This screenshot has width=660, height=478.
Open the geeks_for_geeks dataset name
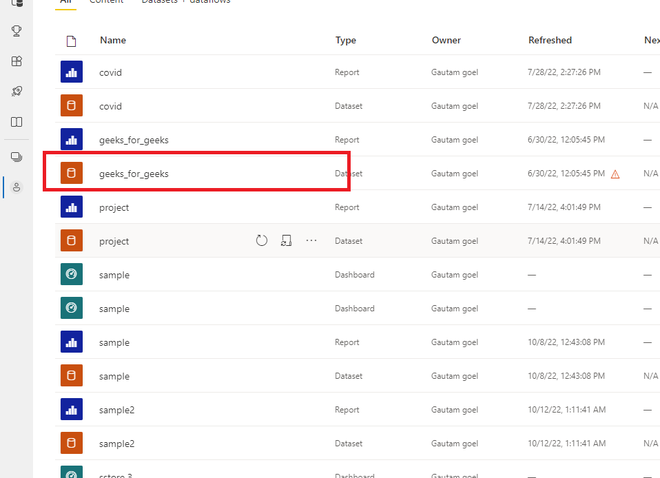pos(134,174)
